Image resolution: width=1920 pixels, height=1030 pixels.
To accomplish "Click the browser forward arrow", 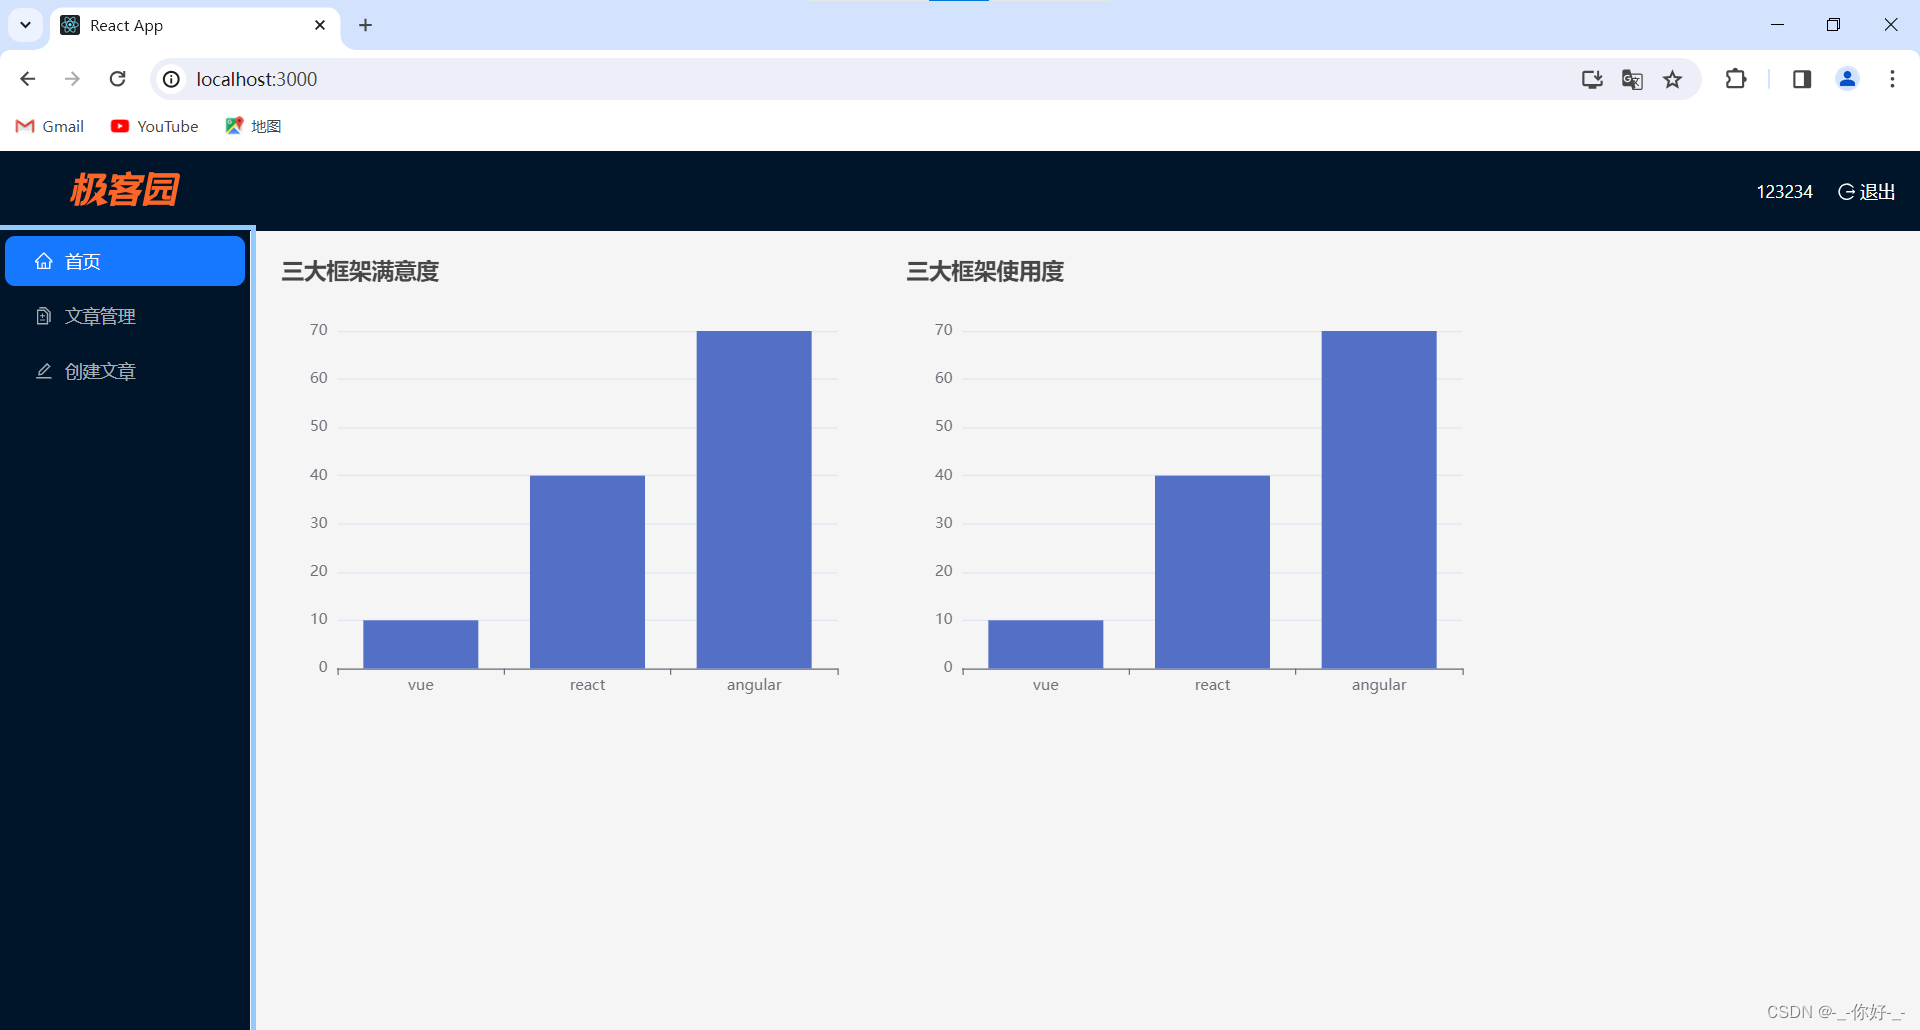I will (72, 79).
